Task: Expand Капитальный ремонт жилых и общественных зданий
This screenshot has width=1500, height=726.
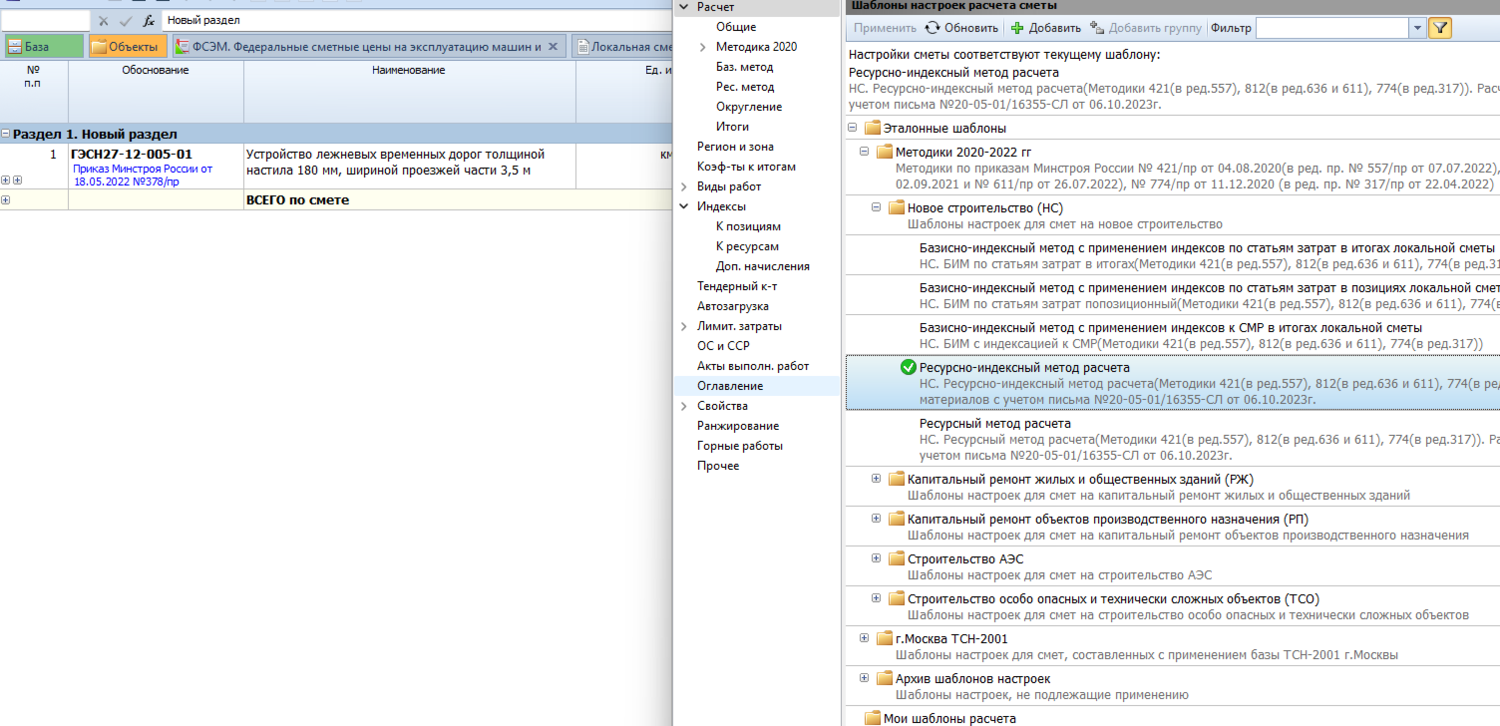Action: (876, 478)
